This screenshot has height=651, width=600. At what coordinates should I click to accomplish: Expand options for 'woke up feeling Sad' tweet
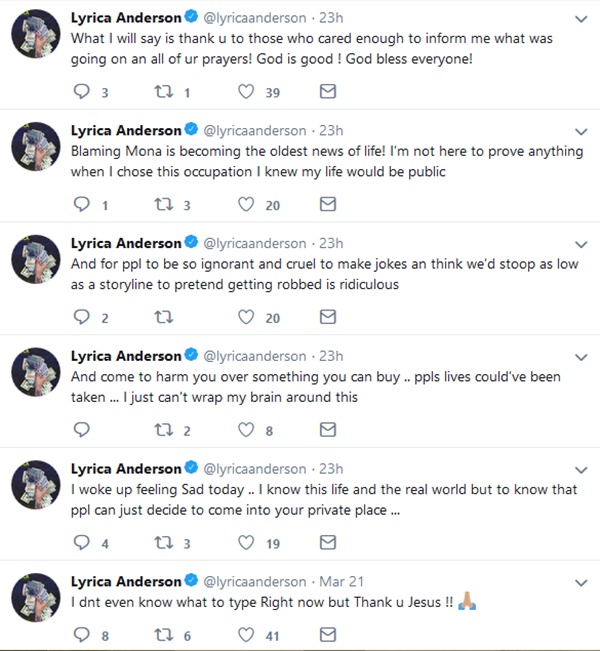[x=581, y=470]
